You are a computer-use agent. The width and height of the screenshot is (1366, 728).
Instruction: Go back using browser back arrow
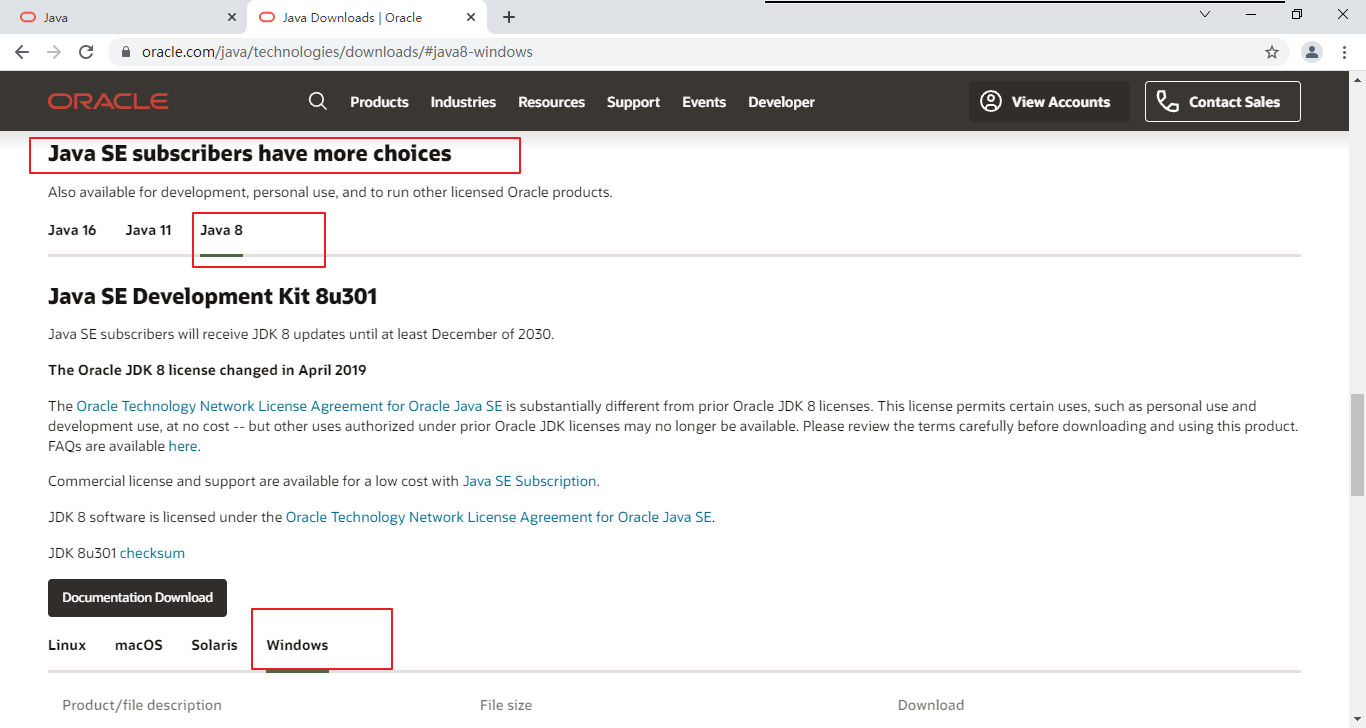22,52
